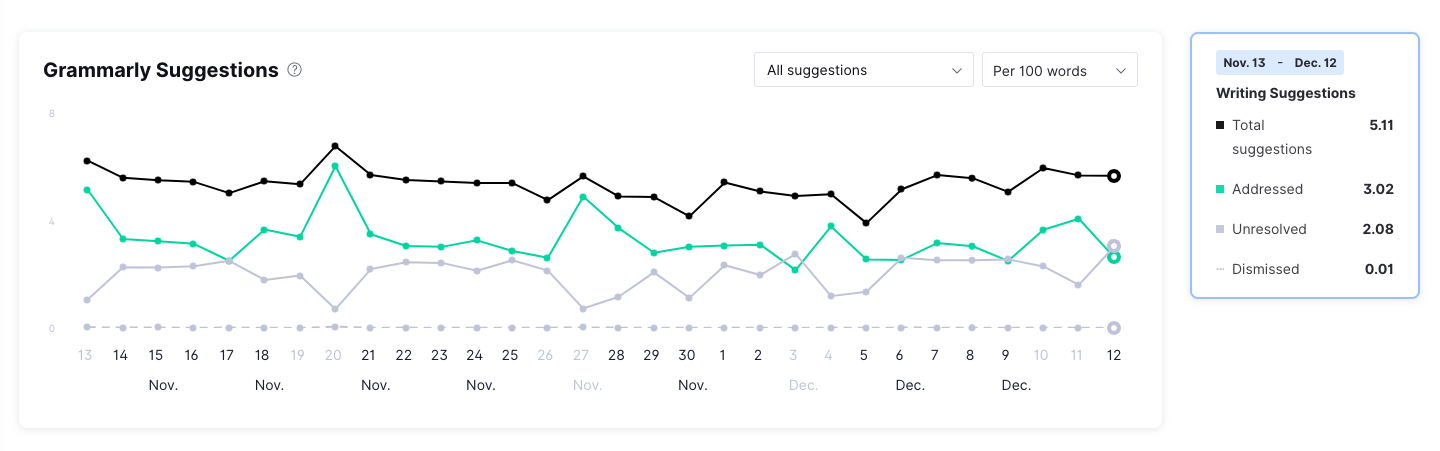Click the black low point on day 5
This screenshot has height=451, width=1440.
tap(866, 223)
